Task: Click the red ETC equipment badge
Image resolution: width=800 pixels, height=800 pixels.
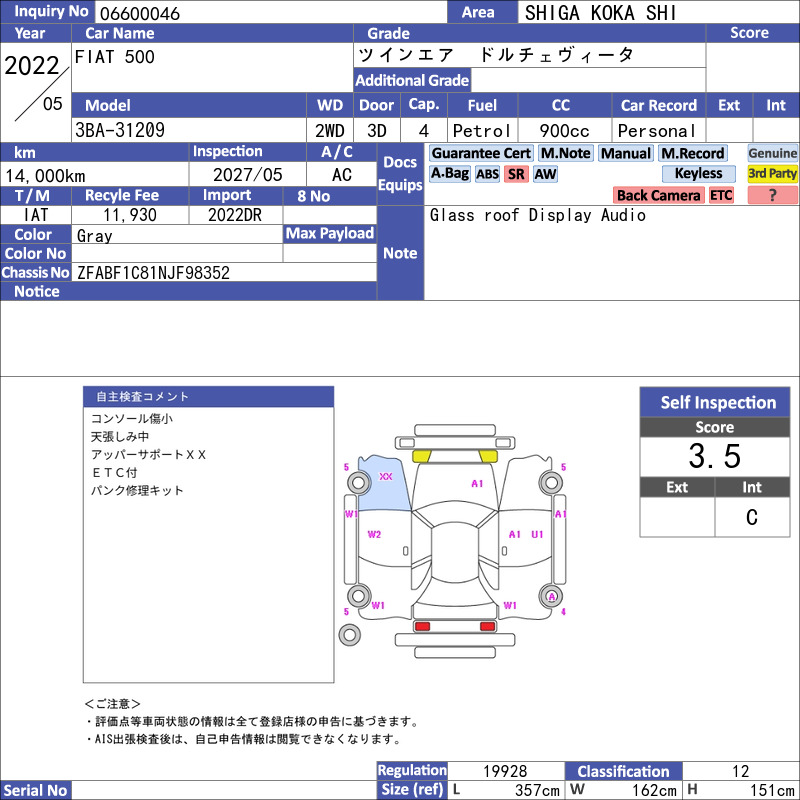Action: [721, 195]
